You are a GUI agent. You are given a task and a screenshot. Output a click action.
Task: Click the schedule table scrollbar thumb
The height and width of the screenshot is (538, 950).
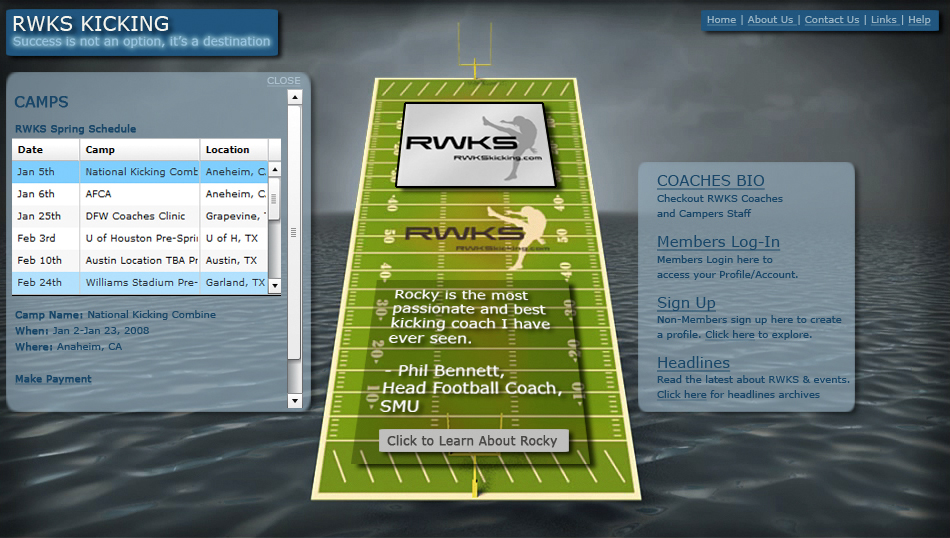tap(274, 198)
